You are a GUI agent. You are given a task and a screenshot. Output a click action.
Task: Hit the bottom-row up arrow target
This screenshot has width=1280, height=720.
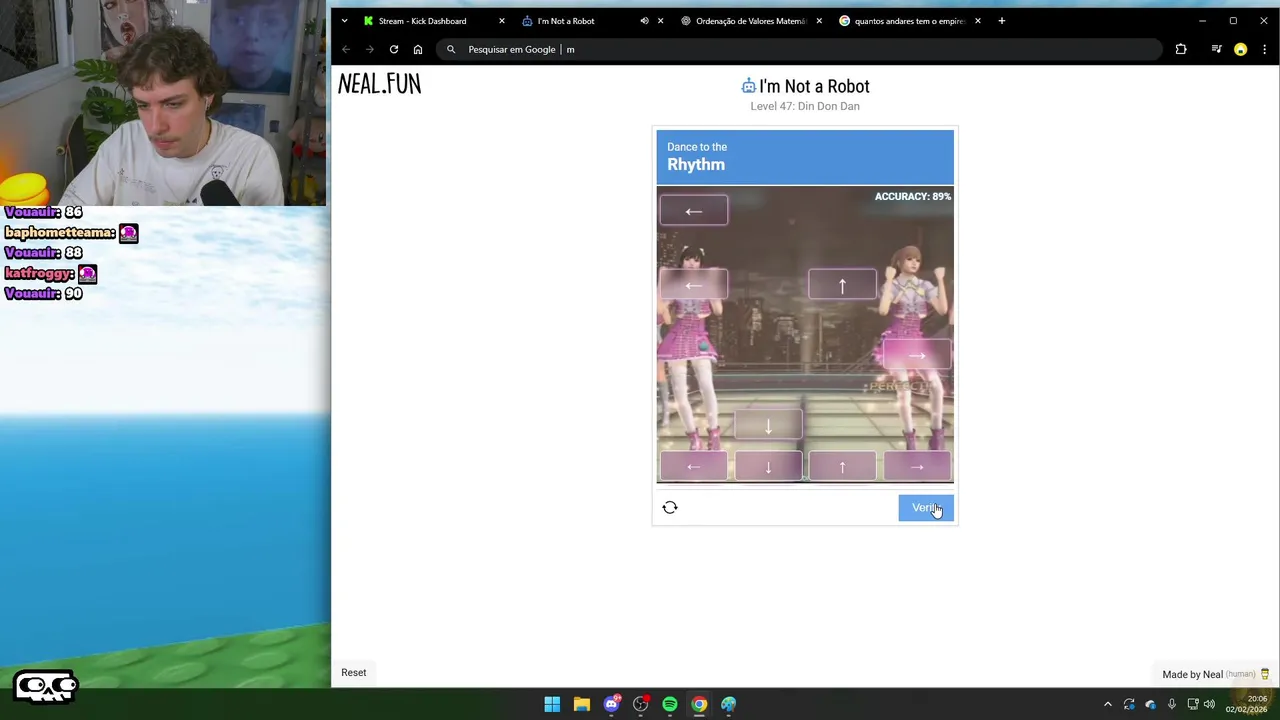[842, 467]
